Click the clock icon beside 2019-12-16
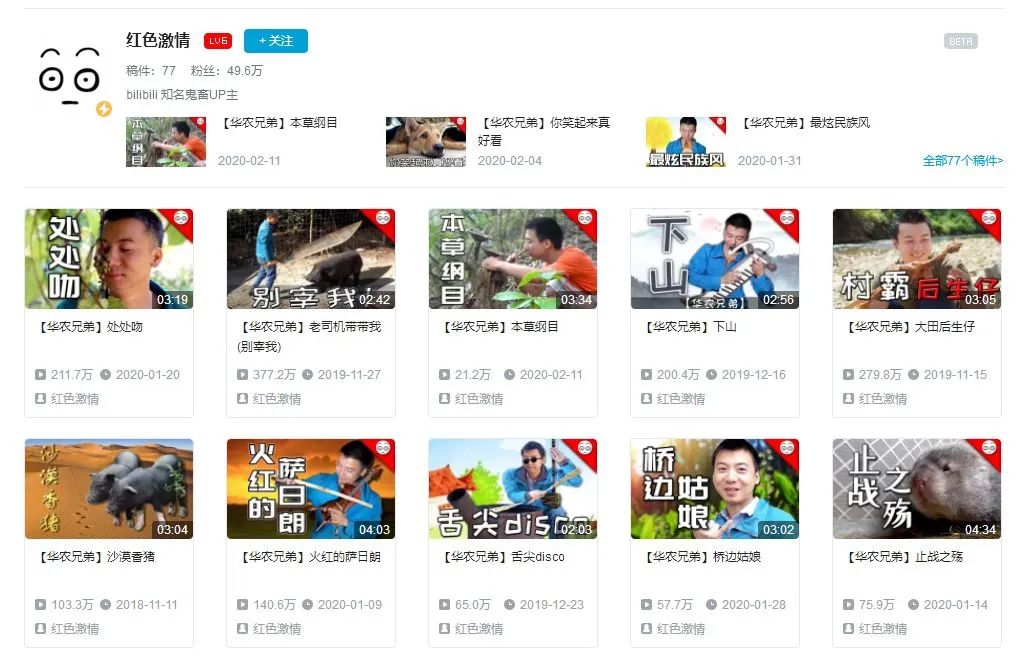The height and width of the screenshot is (658, 1016). pos(711,375)
